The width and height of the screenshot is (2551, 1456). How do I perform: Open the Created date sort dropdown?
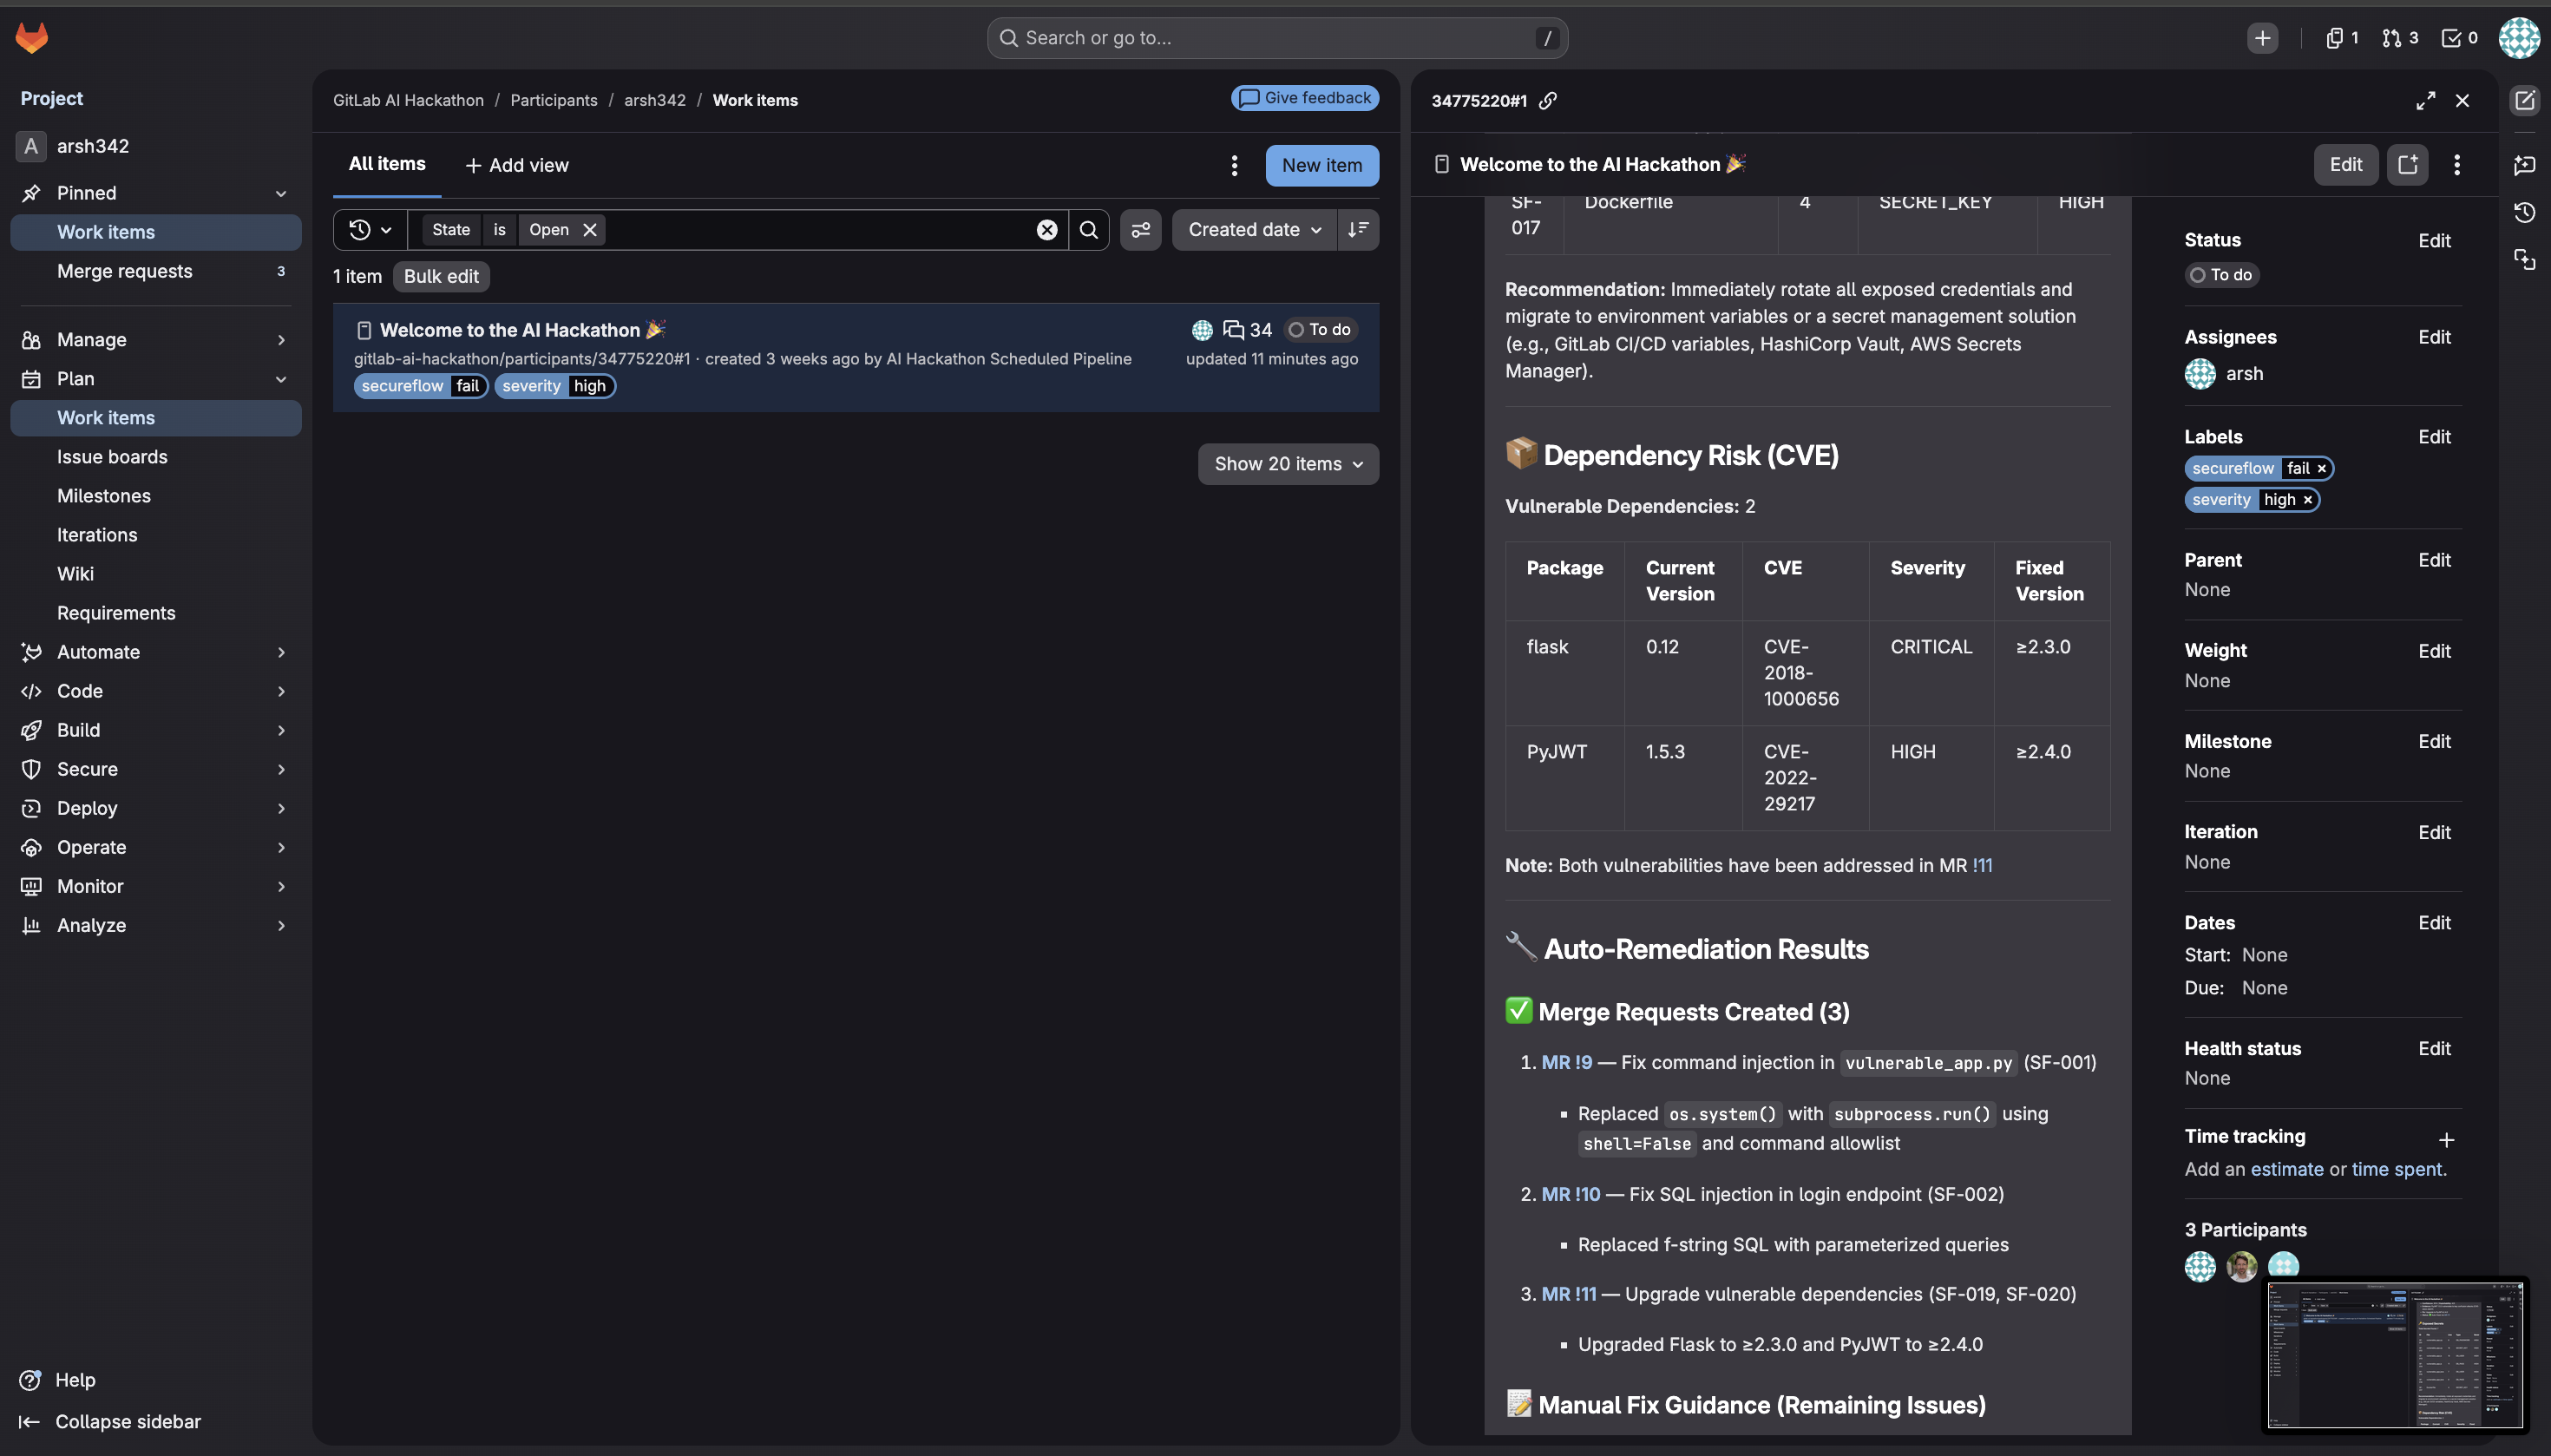point(1254,230)
